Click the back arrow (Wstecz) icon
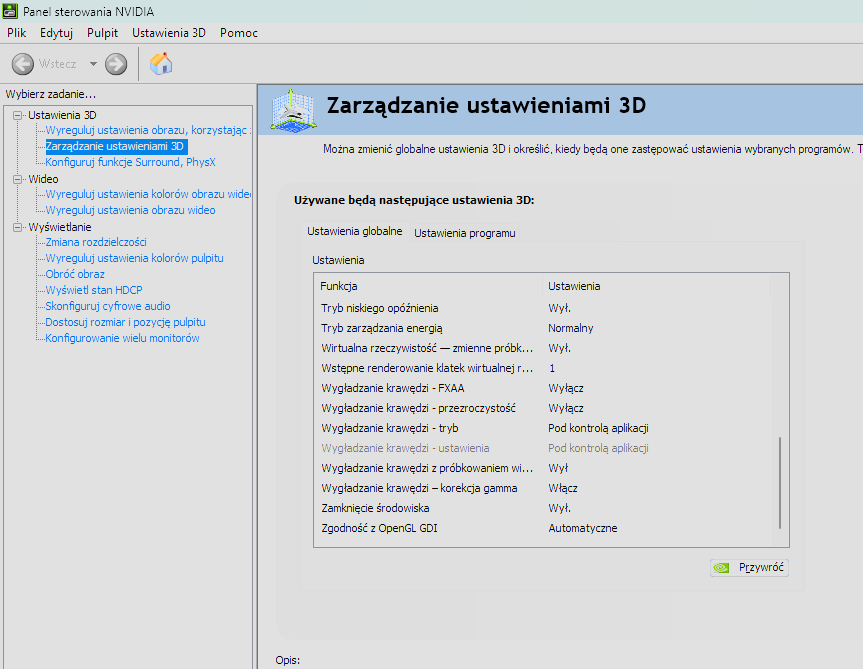Screen dimensions: 863x669 click(23, 64)
